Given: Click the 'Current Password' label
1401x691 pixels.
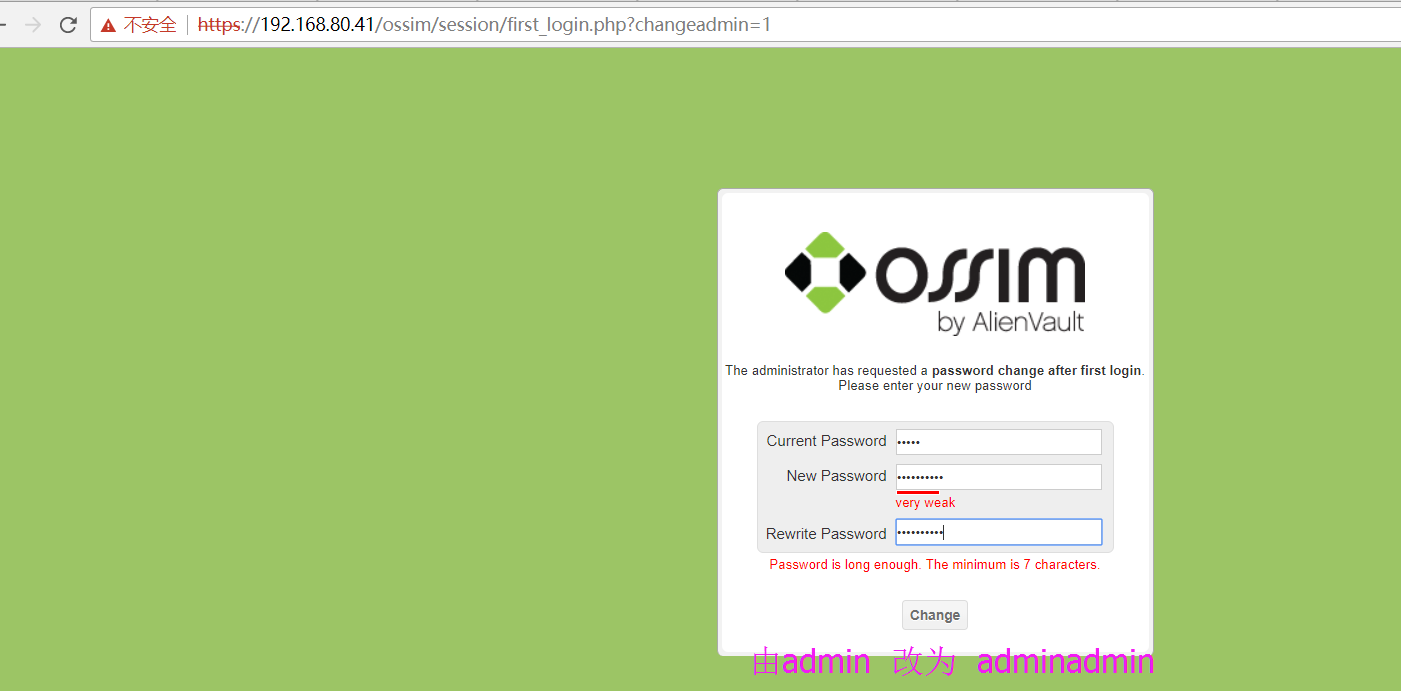Looking at the screenshot, I should 826,441.
